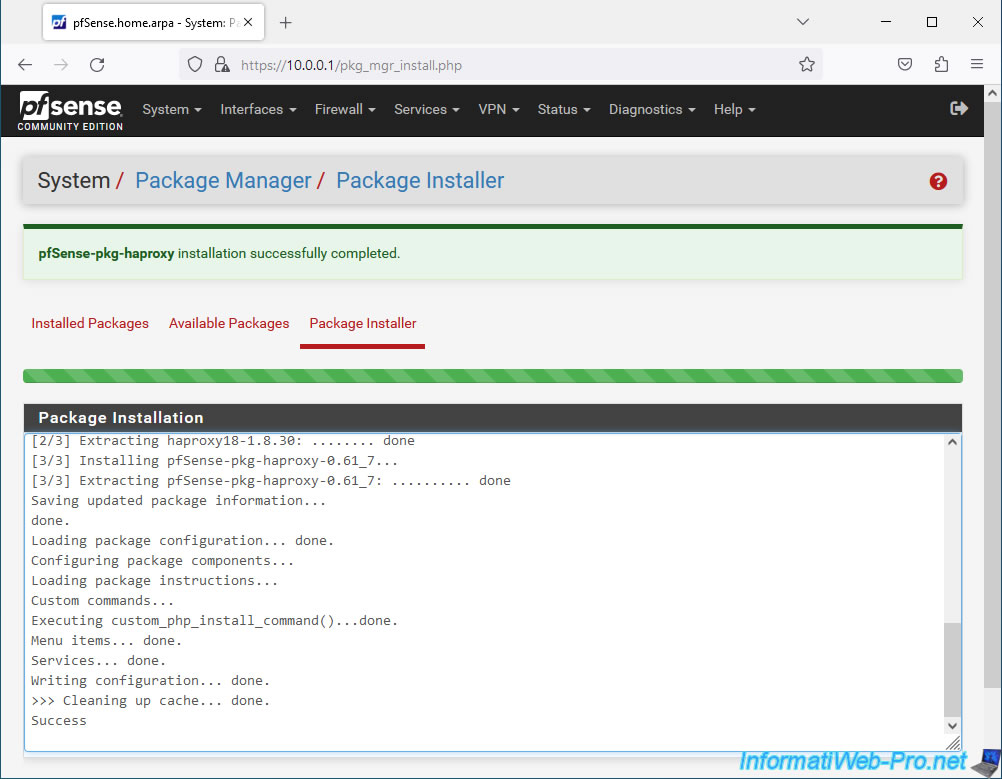Expand the Services menu

pyautogui.click(x=427, y=109)
